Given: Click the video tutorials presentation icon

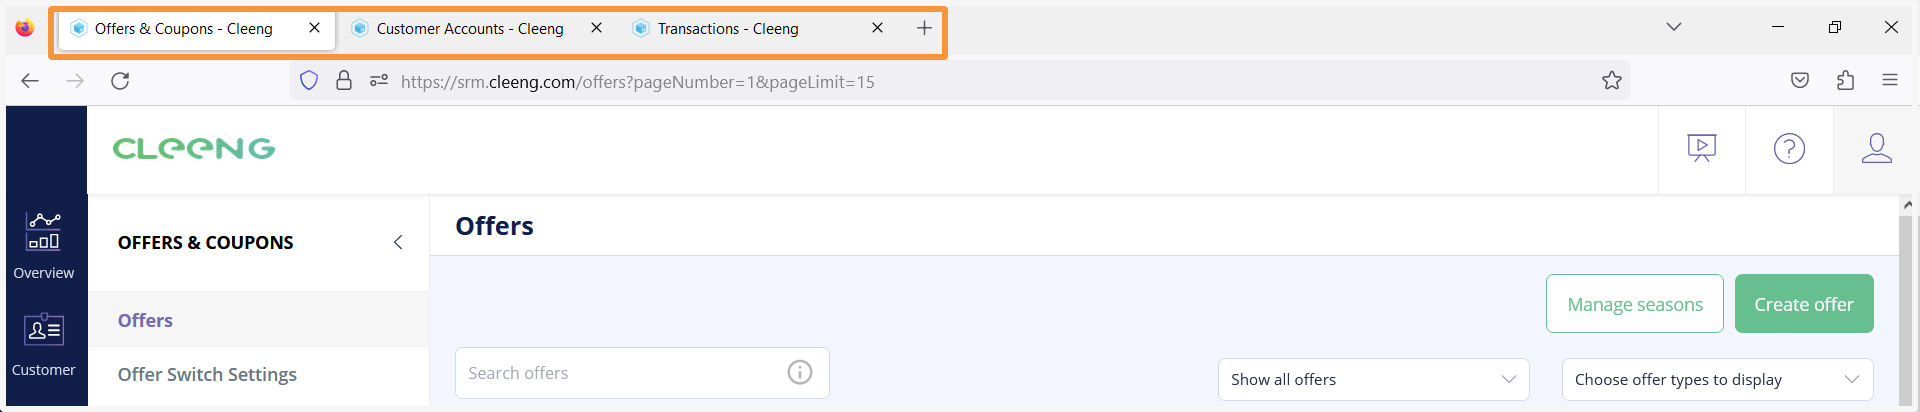Looking at the screenshot, I should click(1701, 149).
